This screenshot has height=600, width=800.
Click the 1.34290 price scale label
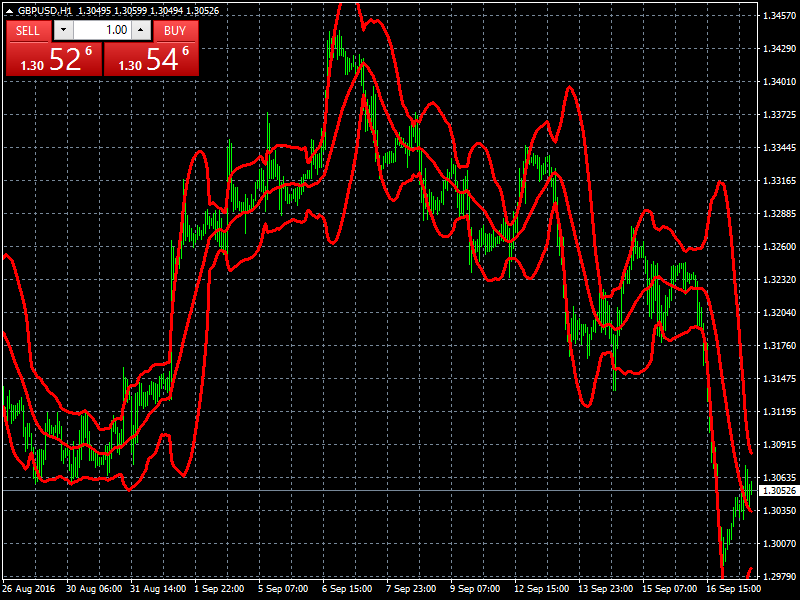coord(779,48)
